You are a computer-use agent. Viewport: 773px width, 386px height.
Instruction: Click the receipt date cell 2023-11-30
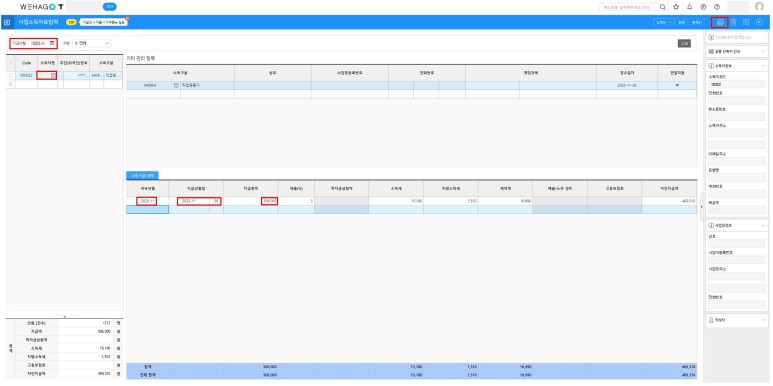coord(627,85)
